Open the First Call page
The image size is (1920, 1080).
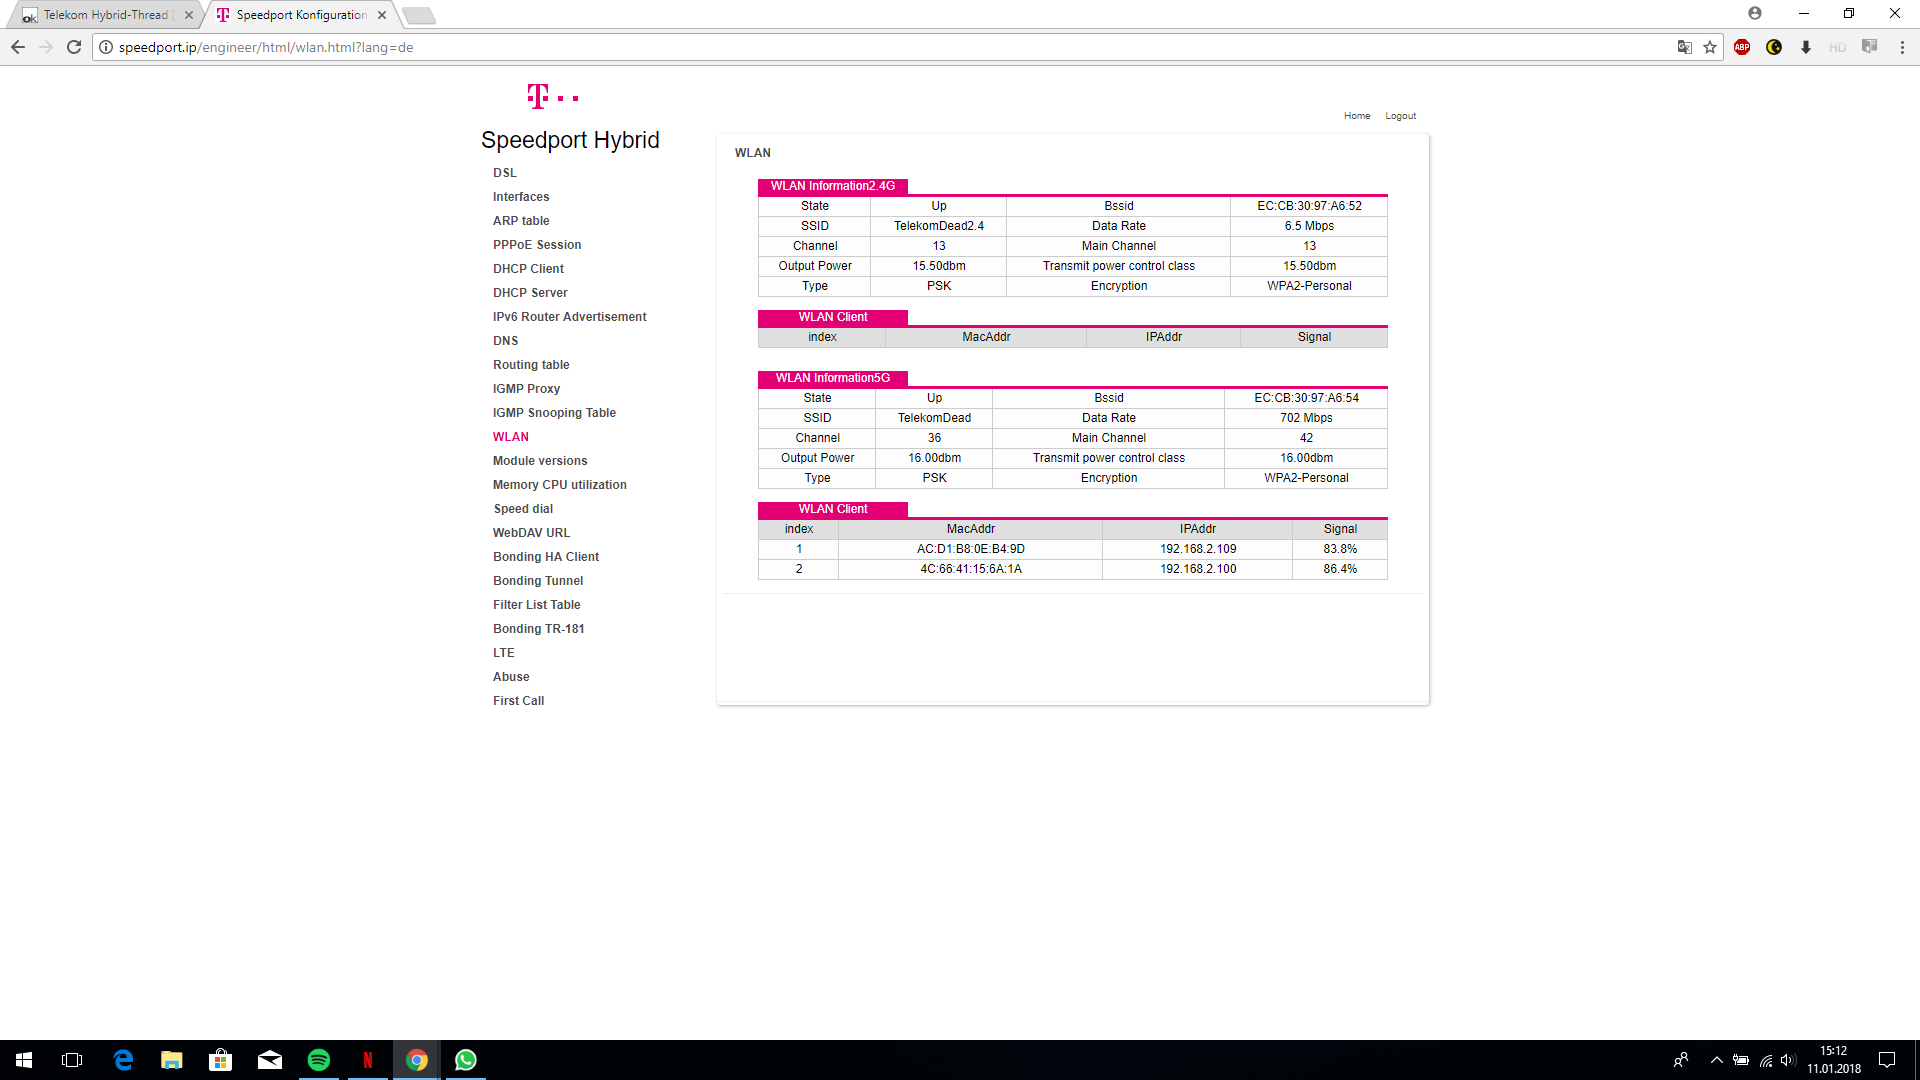pyautogui.click(x=518, y=701)
